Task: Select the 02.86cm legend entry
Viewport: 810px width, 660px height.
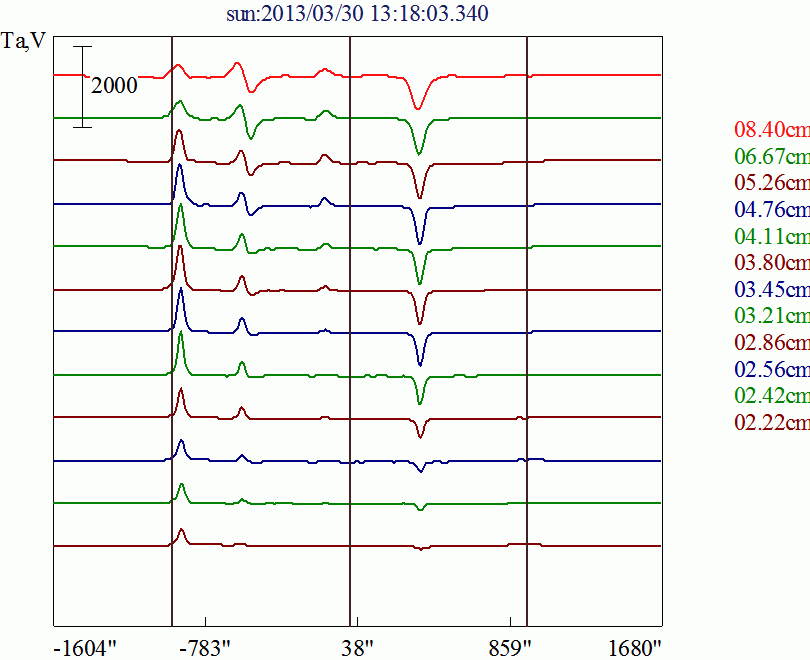Action: point(772,342)
